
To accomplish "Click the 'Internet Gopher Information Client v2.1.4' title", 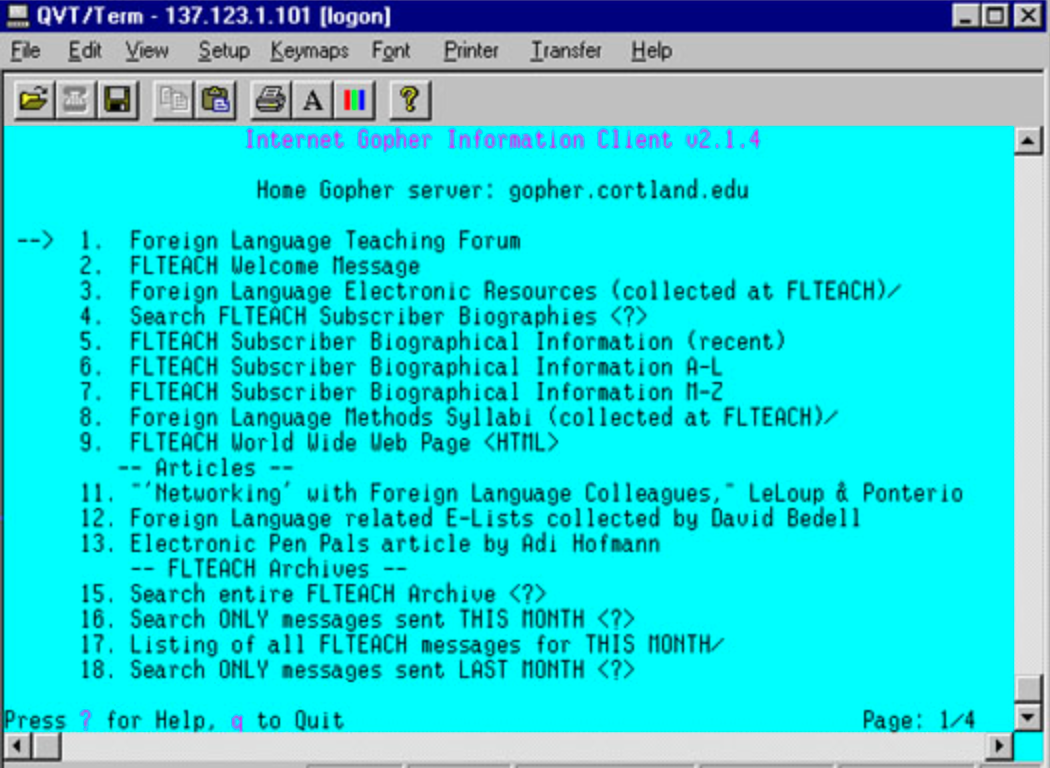I will 502,140.
